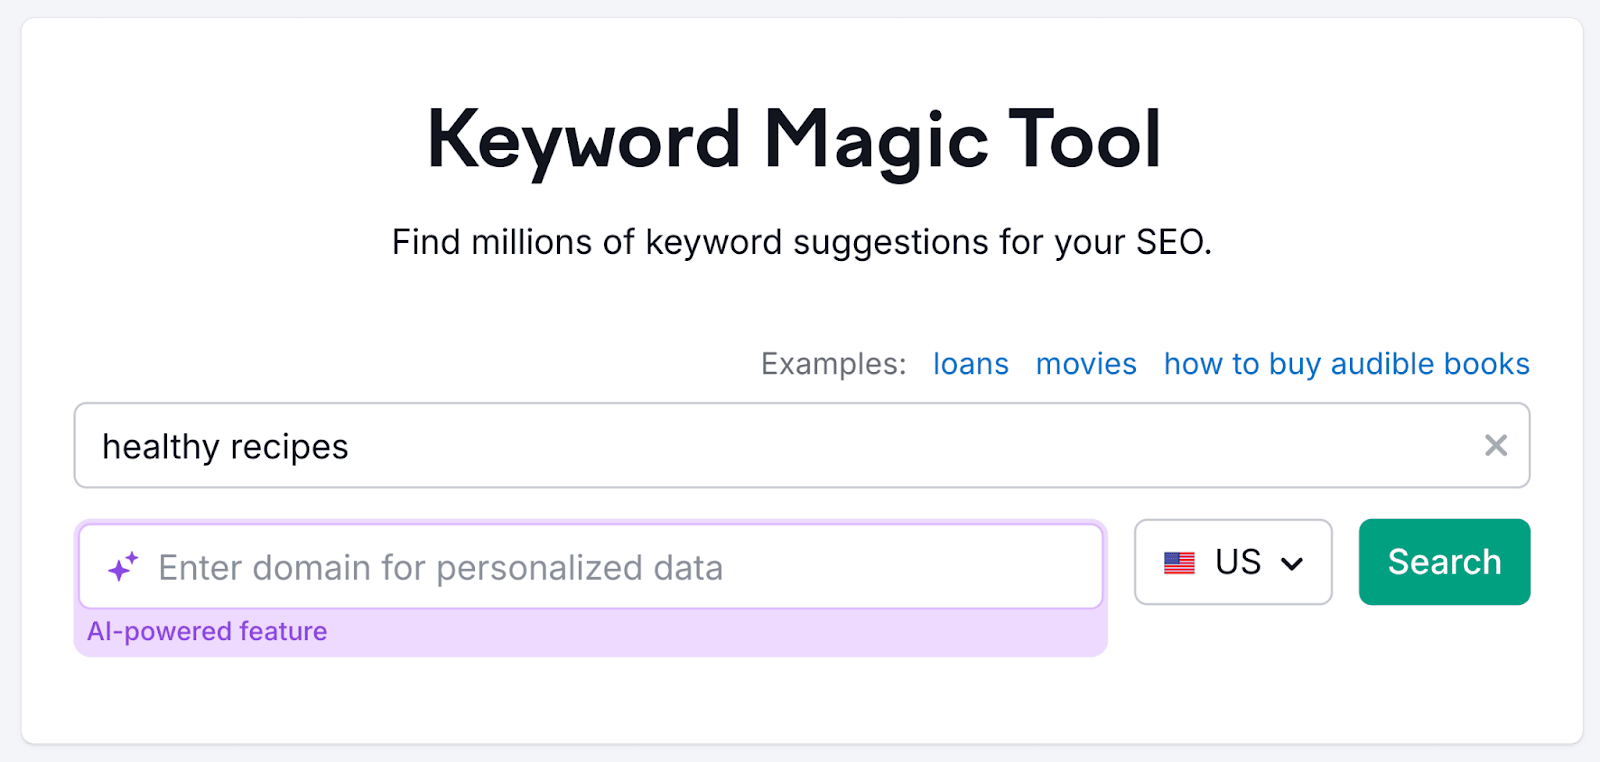Screen dimensions: 1600x762
Task: Click the clear icon beside 'healthy recipes'
Action: point(1496,446)
